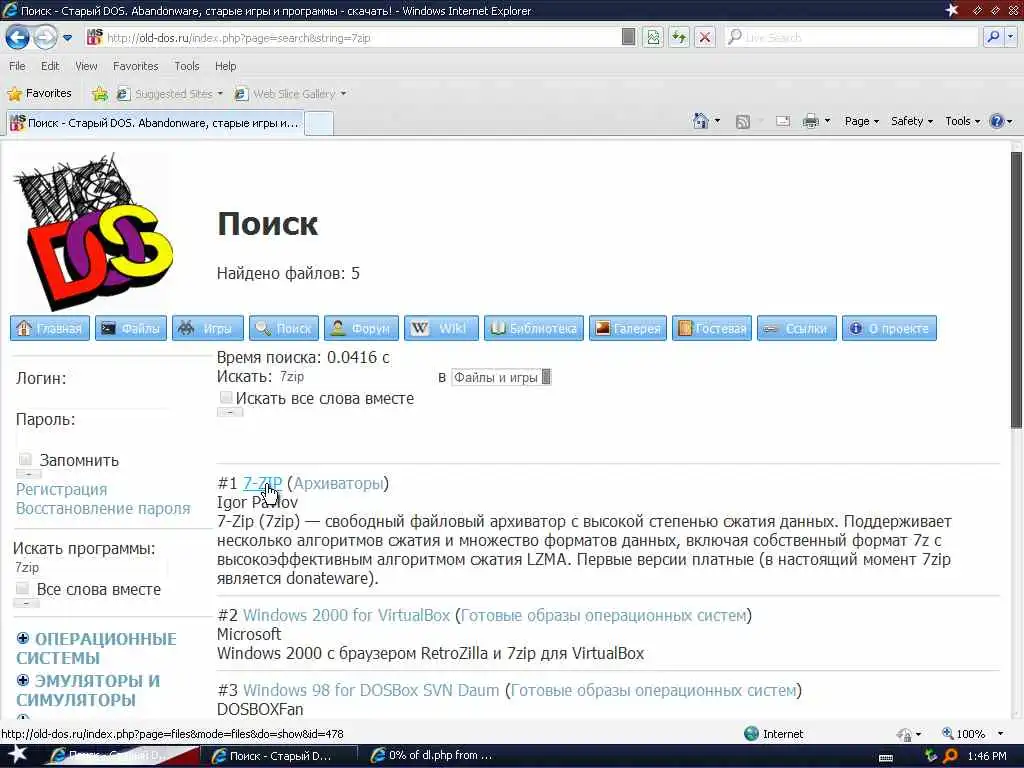Click the address bar URL field

click(x=353, y=38)
